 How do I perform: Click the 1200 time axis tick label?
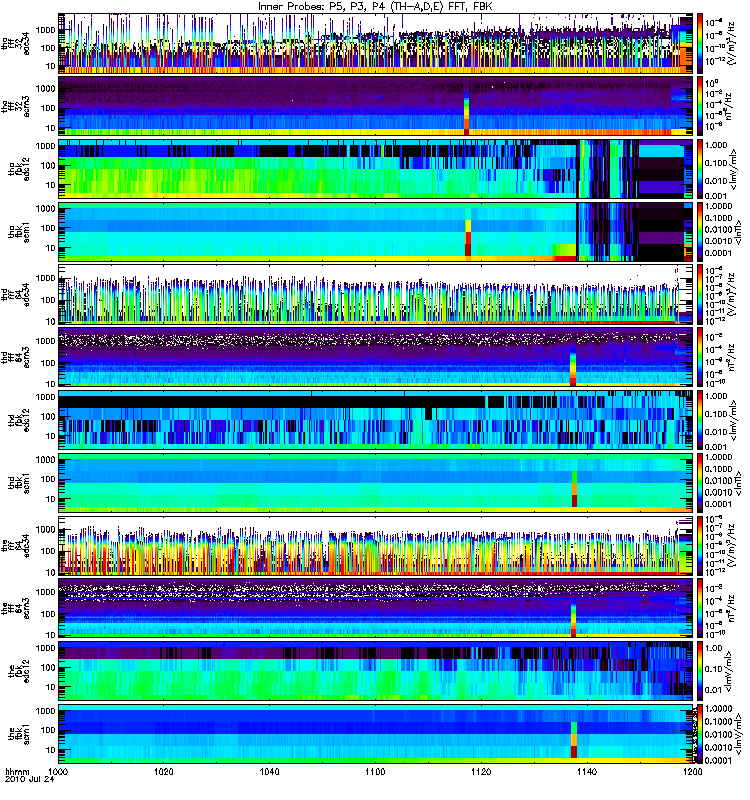(692, 772)
